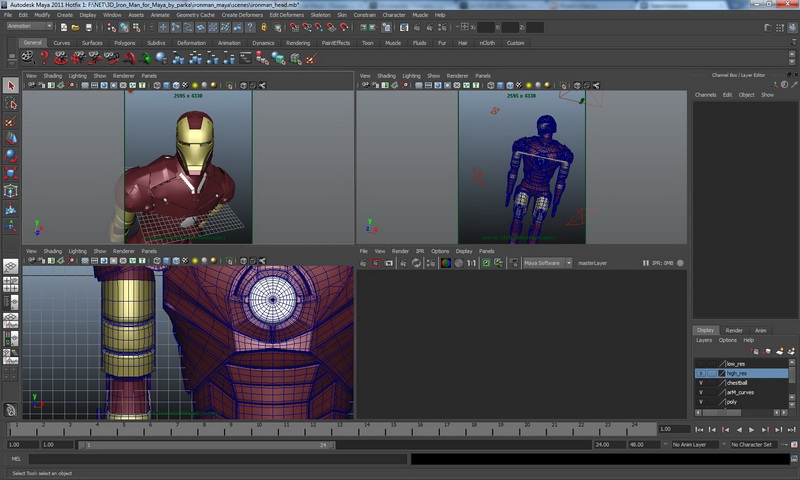Click the play forwards button
This screenshot has width=800, height=480.
point(752,429)
